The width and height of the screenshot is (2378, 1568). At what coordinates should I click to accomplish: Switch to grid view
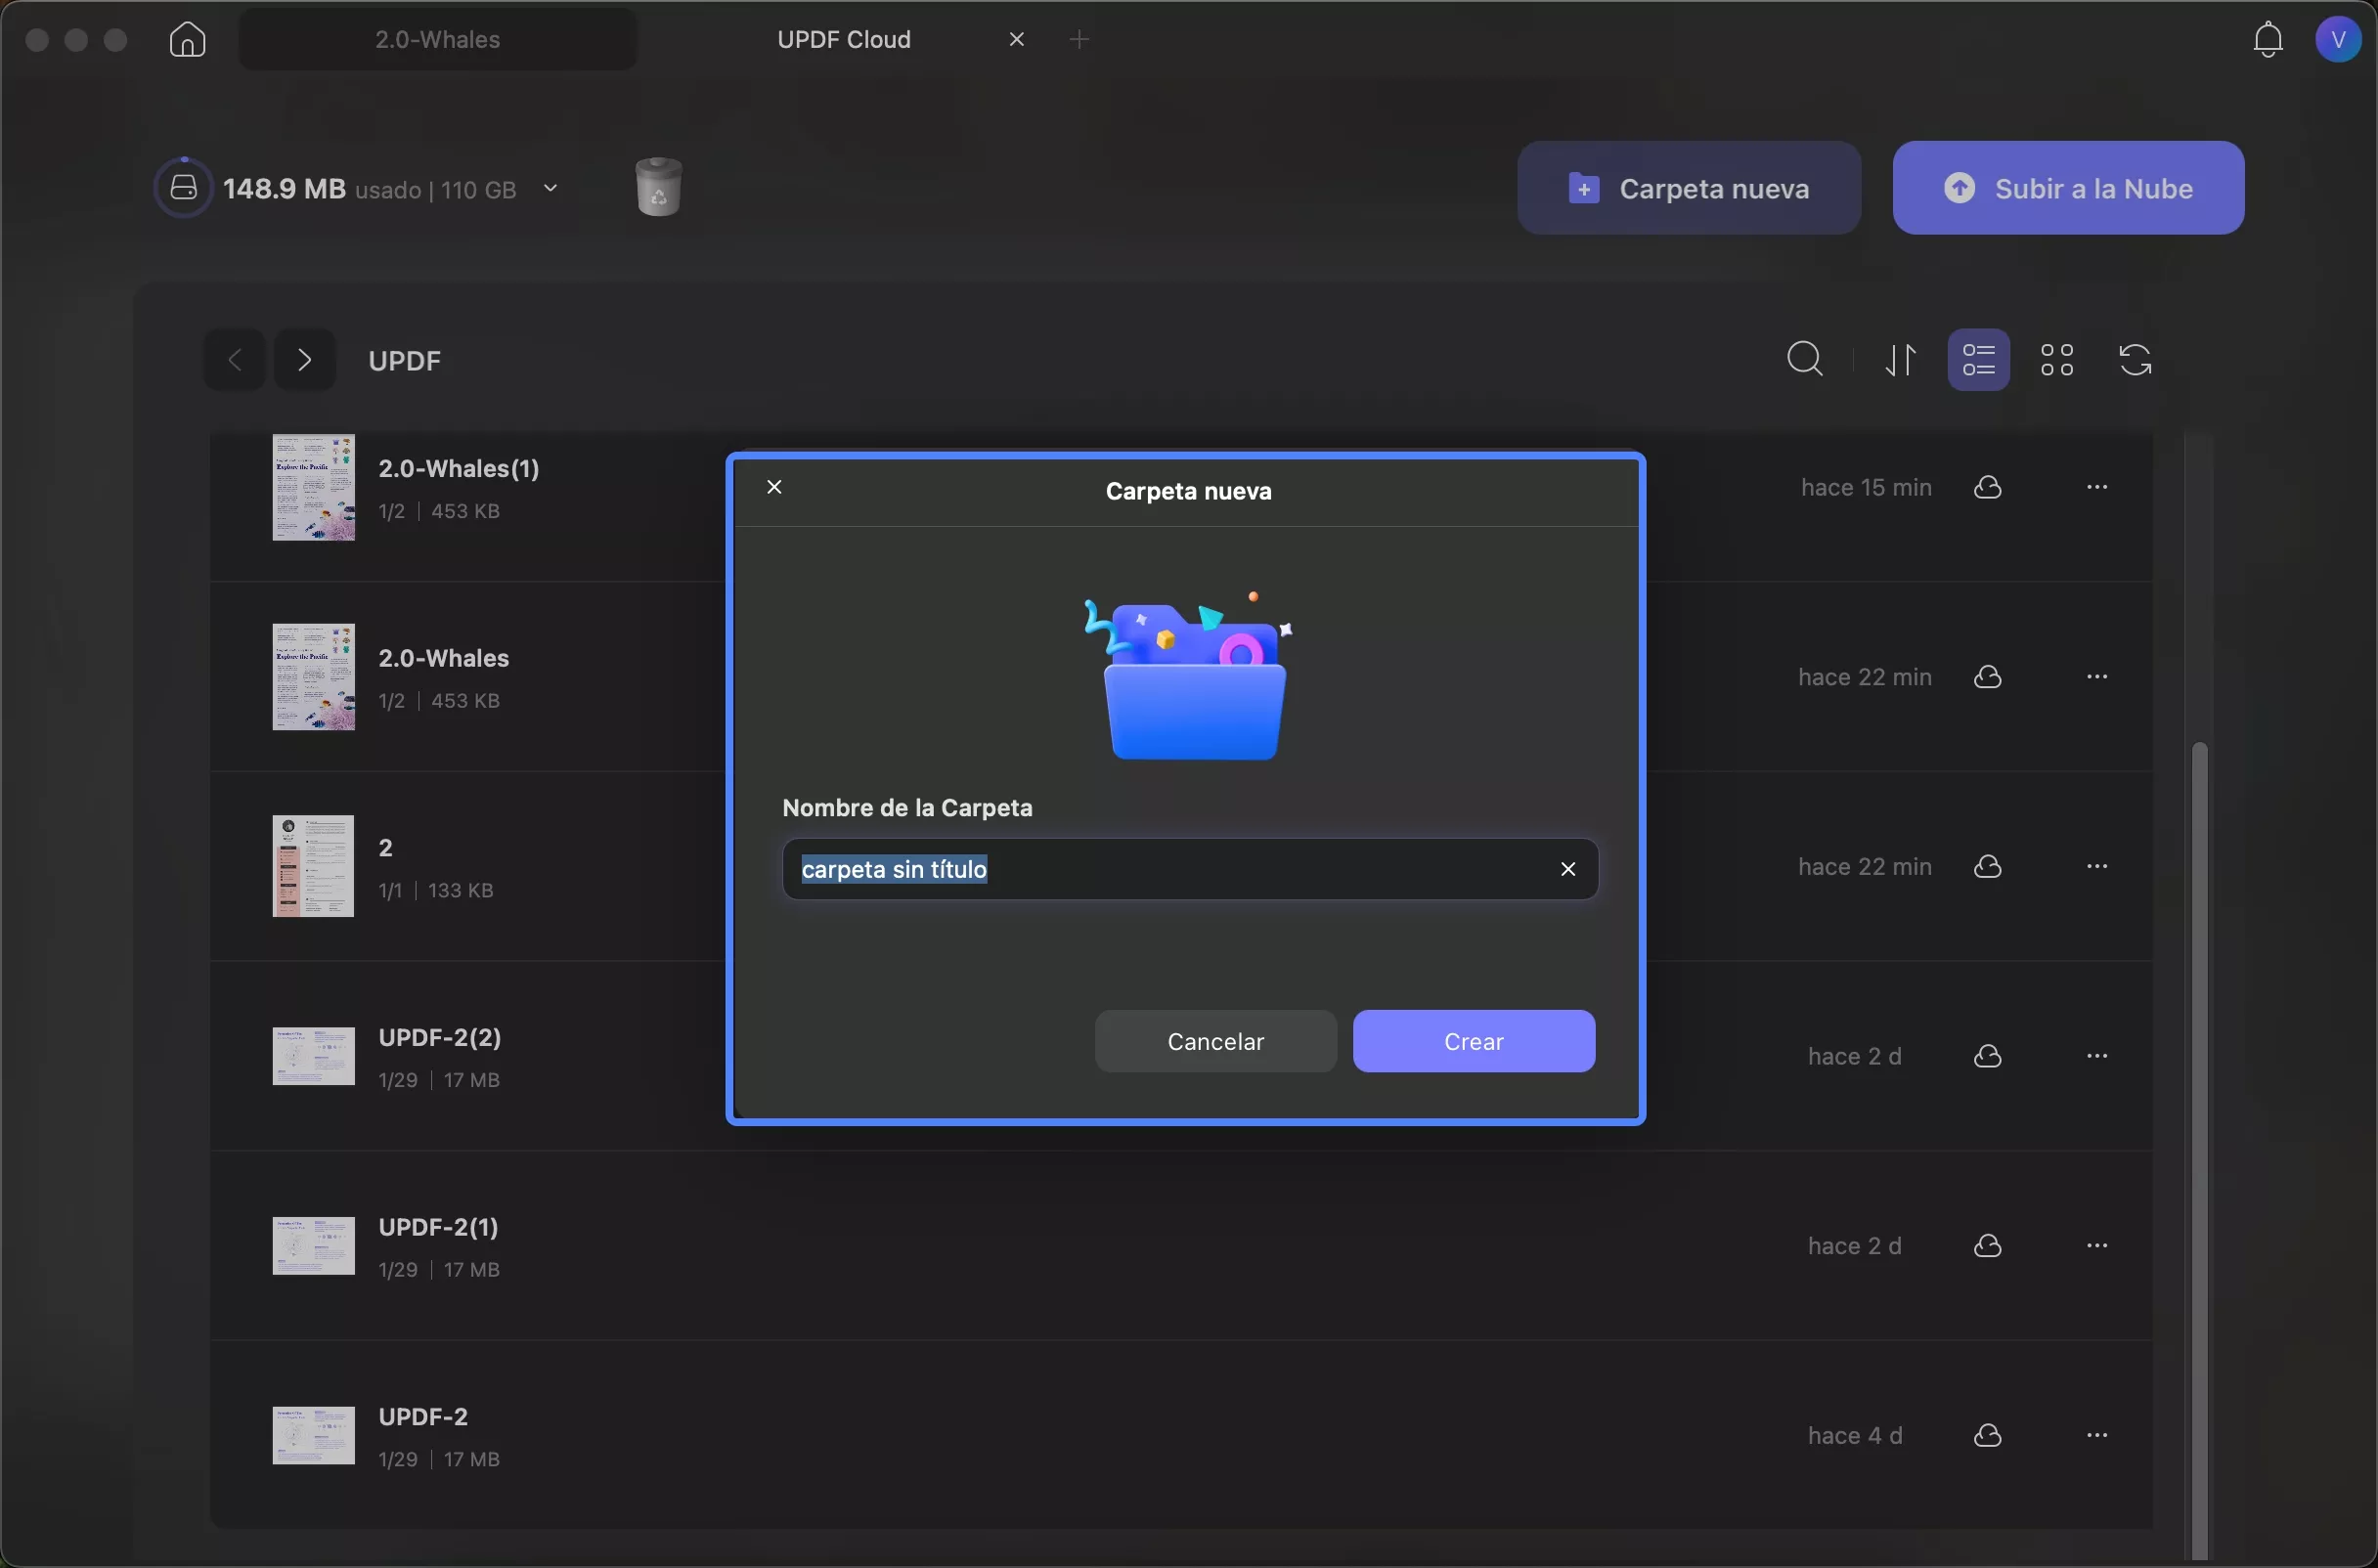pyautogui.click(x=2057, y=360)
